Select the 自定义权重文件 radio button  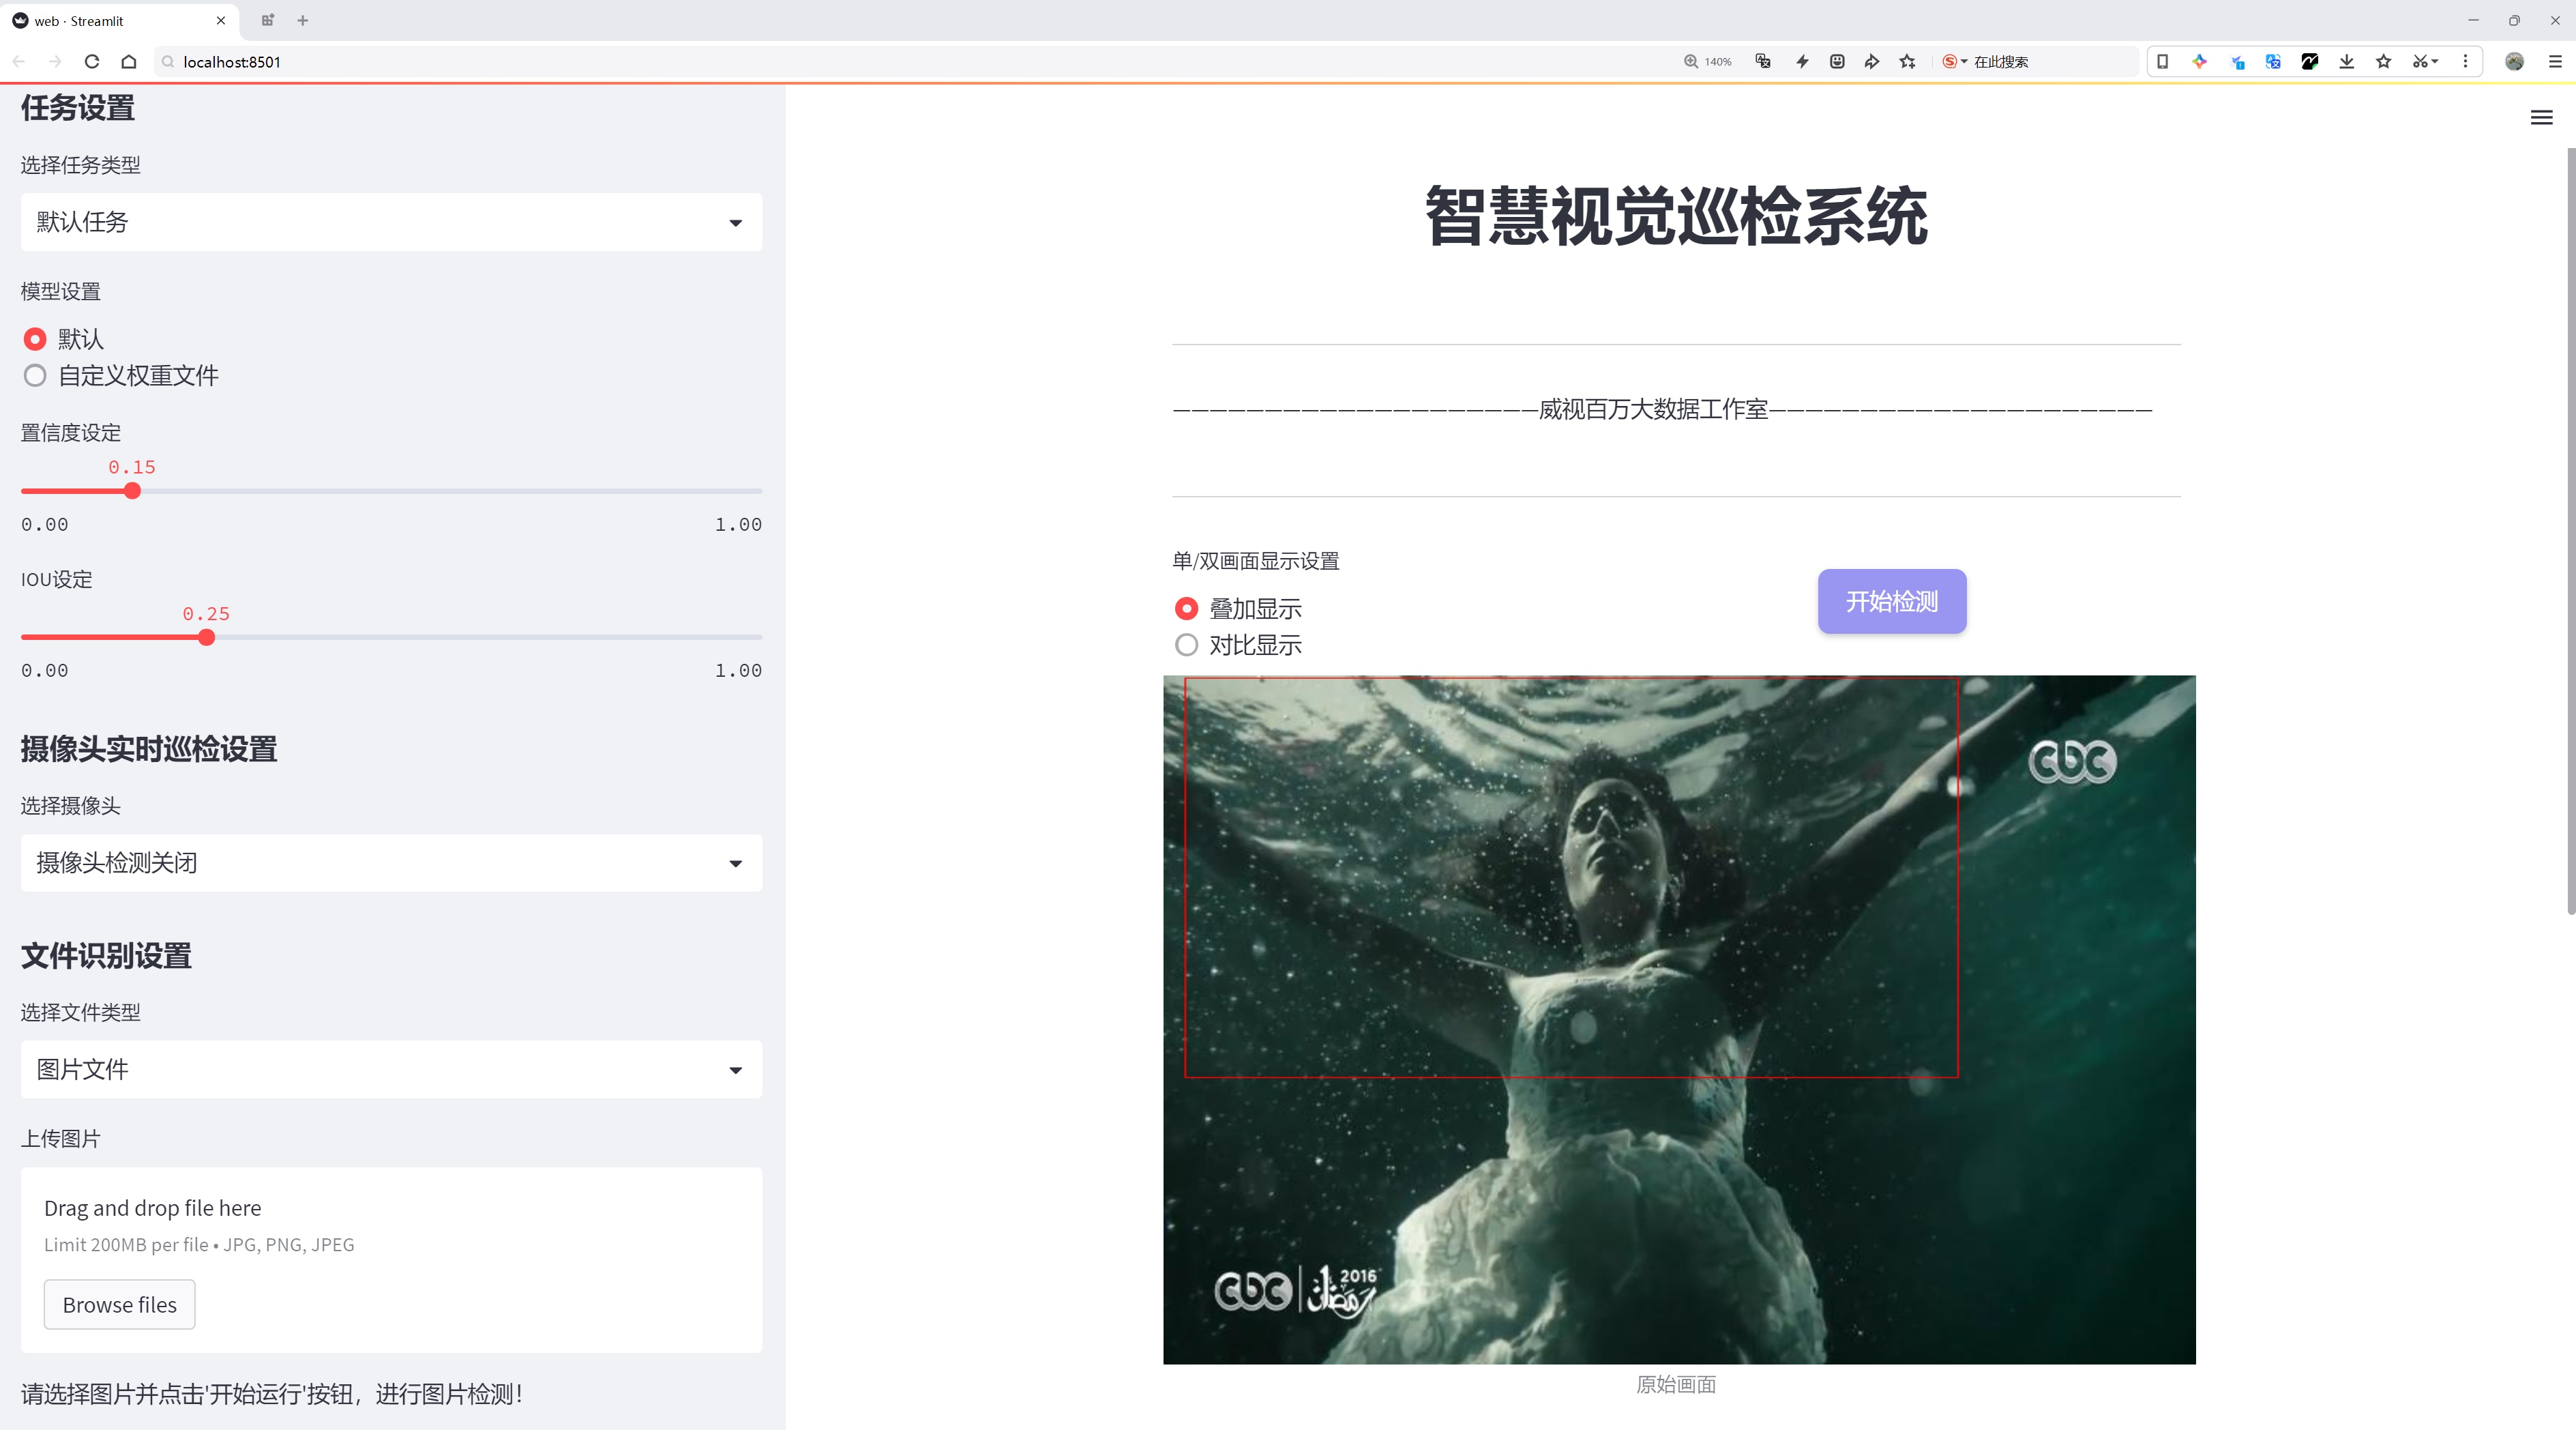[35, 376]
